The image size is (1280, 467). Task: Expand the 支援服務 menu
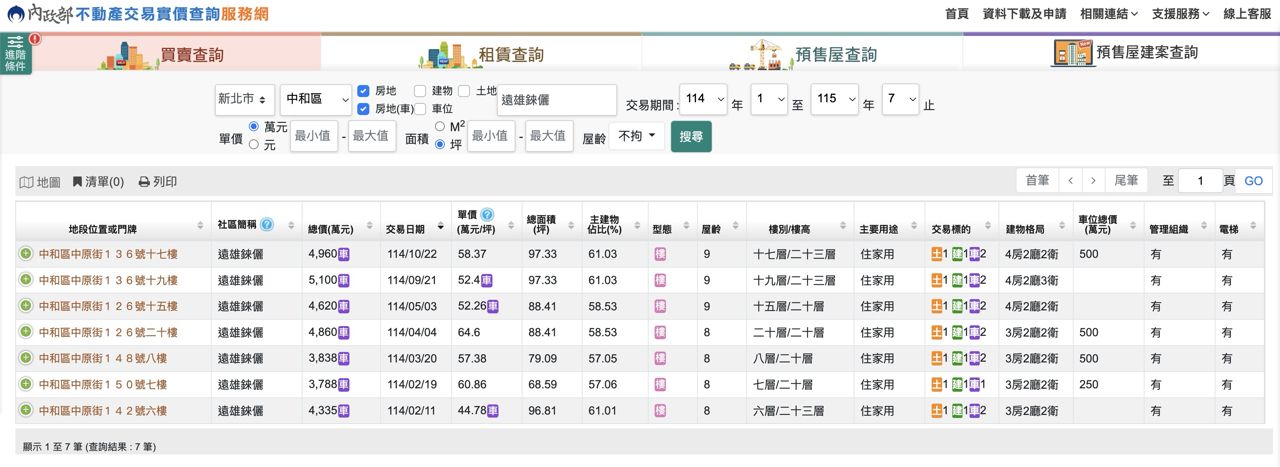point(1180,14)
